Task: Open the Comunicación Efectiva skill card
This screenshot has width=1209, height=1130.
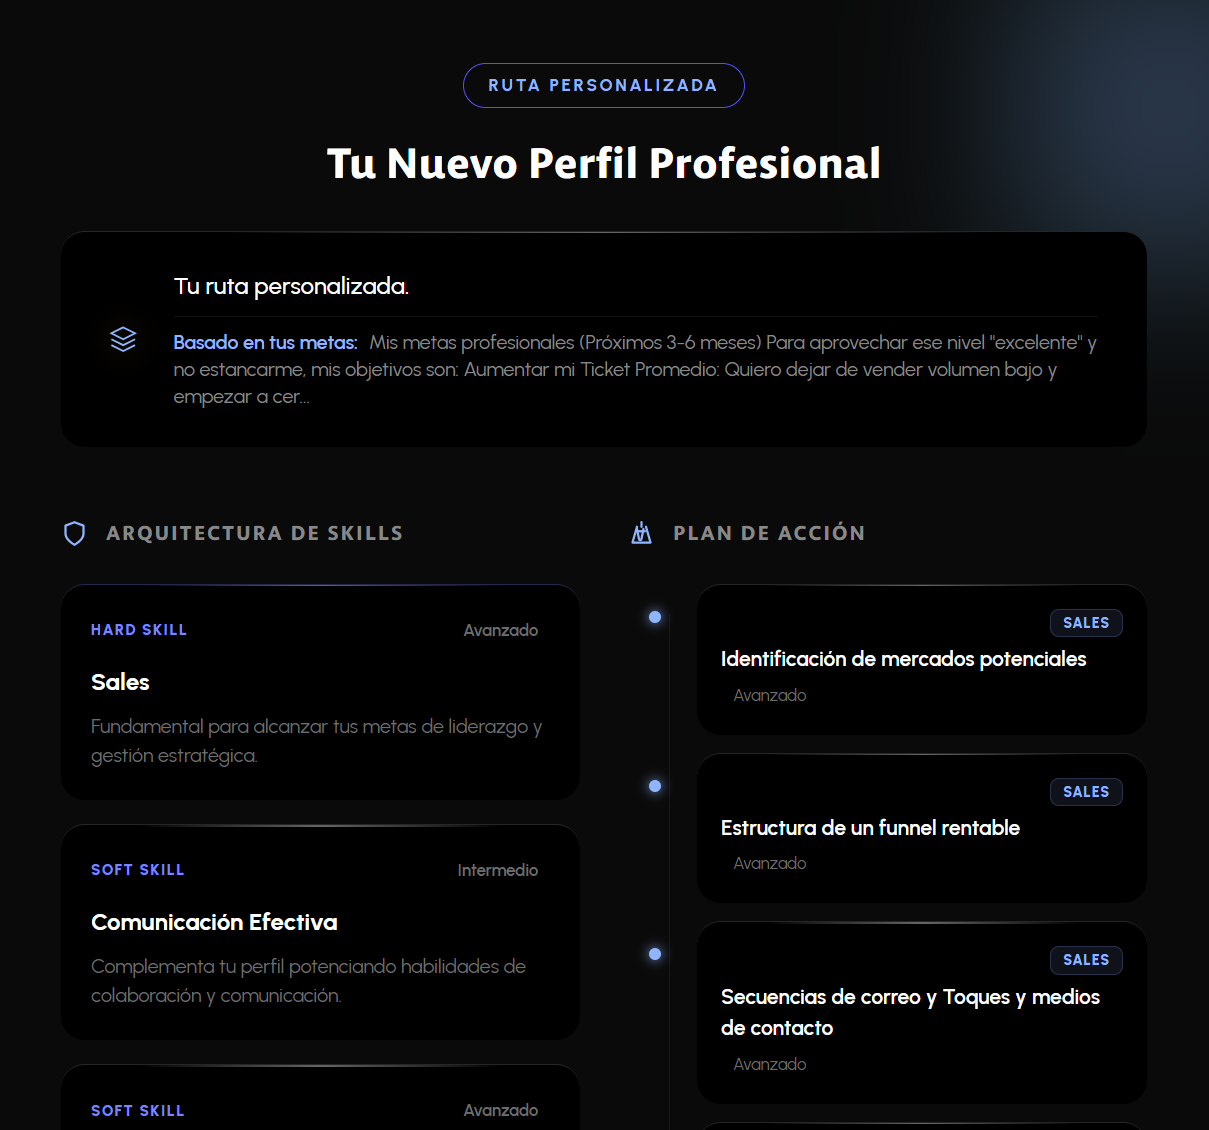Action: (x=320, y=932)
